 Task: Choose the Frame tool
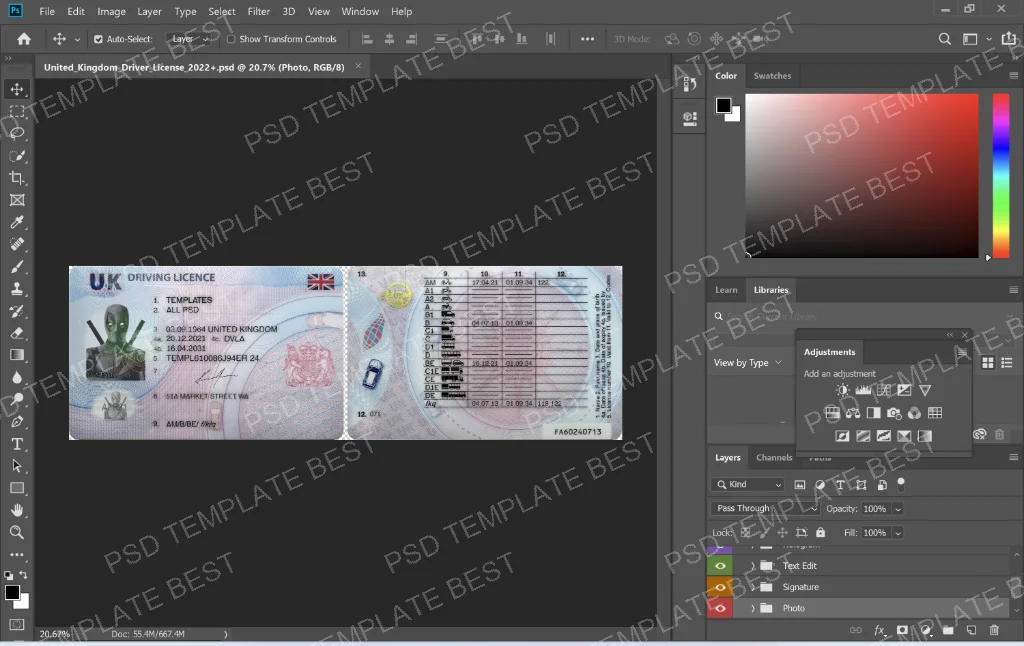click(17, 200)
